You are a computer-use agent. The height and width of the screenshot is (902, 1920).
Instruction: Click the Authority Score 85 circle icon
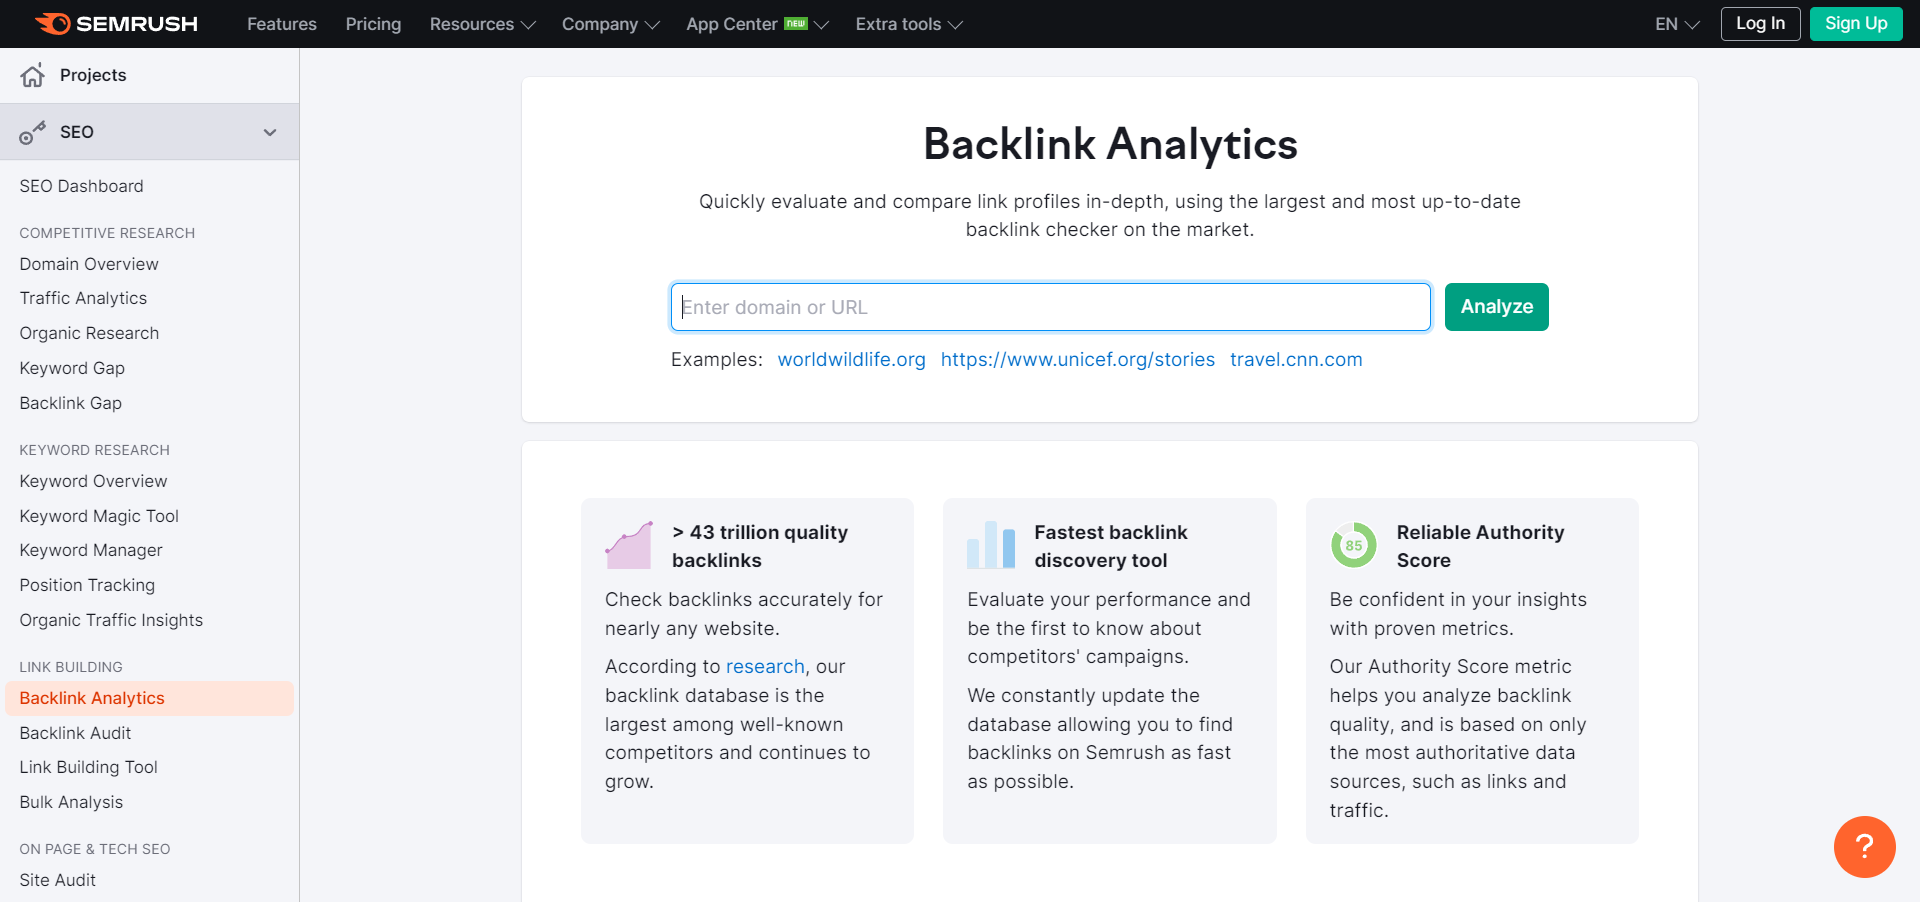1353,545
